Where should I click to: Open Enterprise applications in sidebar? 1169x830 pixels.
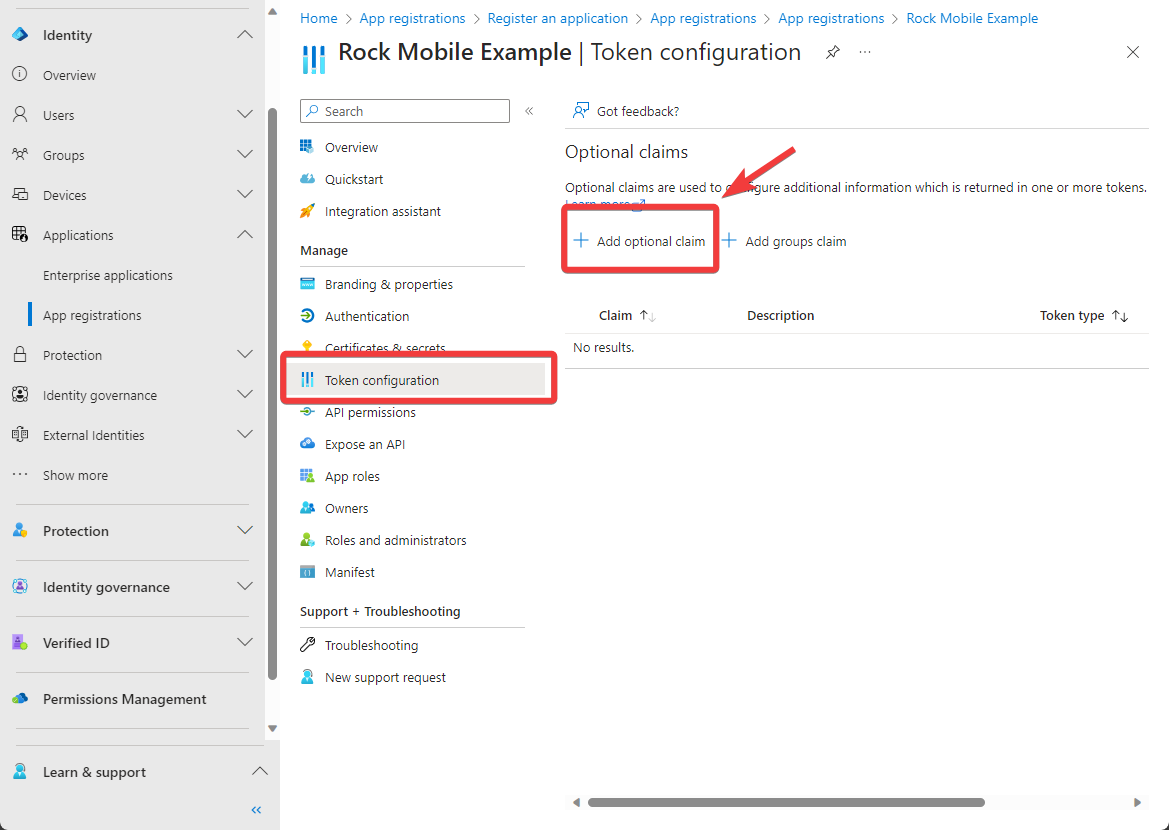(107, 275)
